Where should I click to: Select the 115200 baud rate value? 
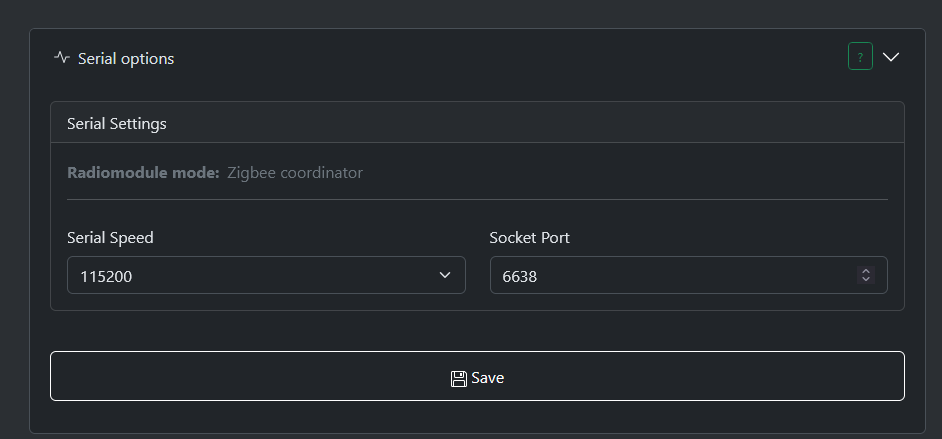[106, 276]
